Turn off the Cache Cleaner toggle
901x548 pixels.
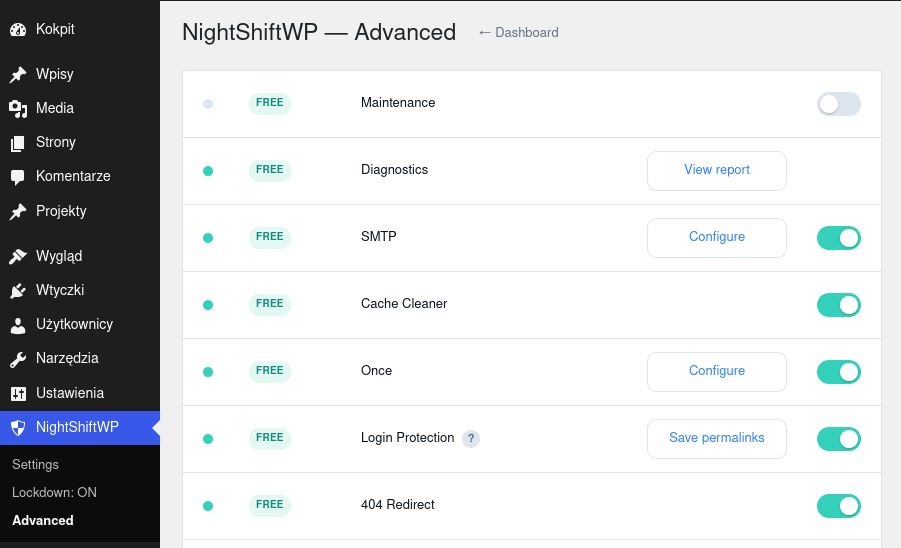coord(838,305)
